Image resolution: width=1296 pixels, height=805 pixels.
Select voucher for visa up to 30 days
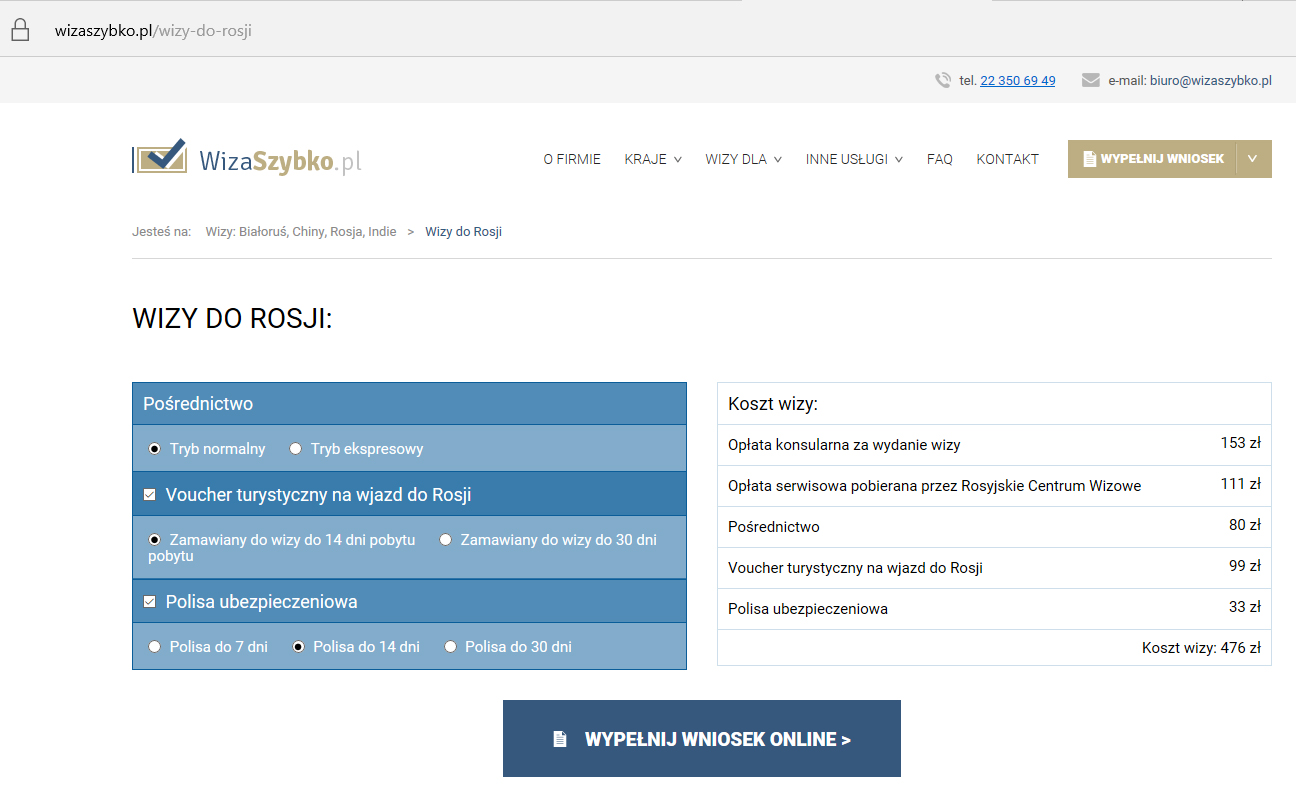point(445,540)
